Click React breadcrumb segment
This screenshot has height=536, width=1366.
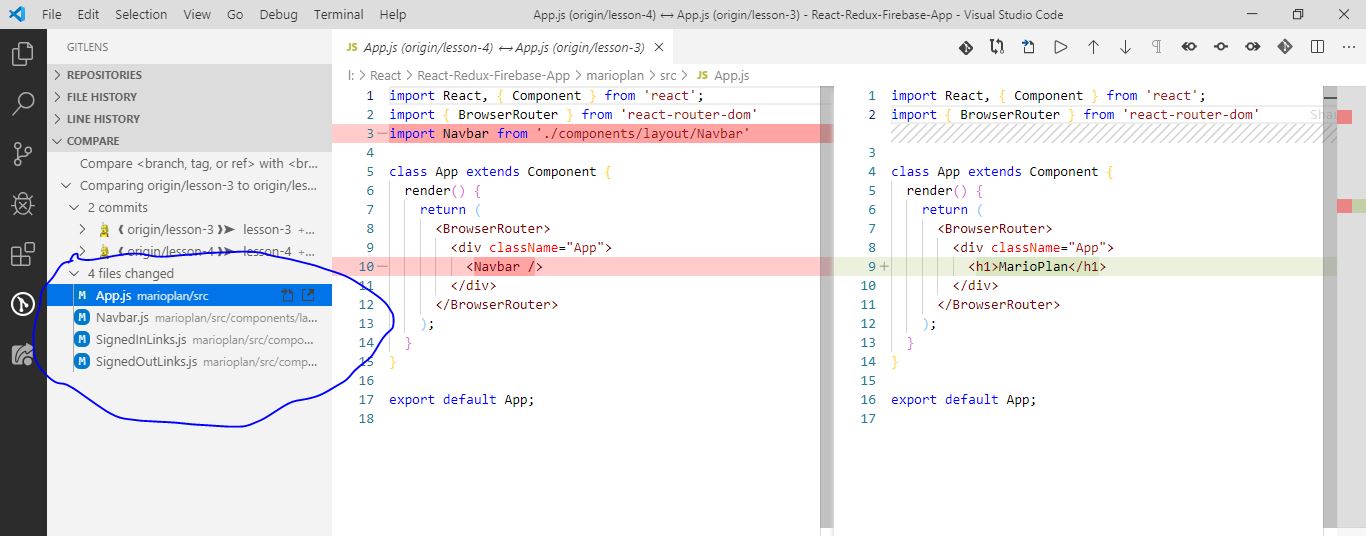coord(385,75)
